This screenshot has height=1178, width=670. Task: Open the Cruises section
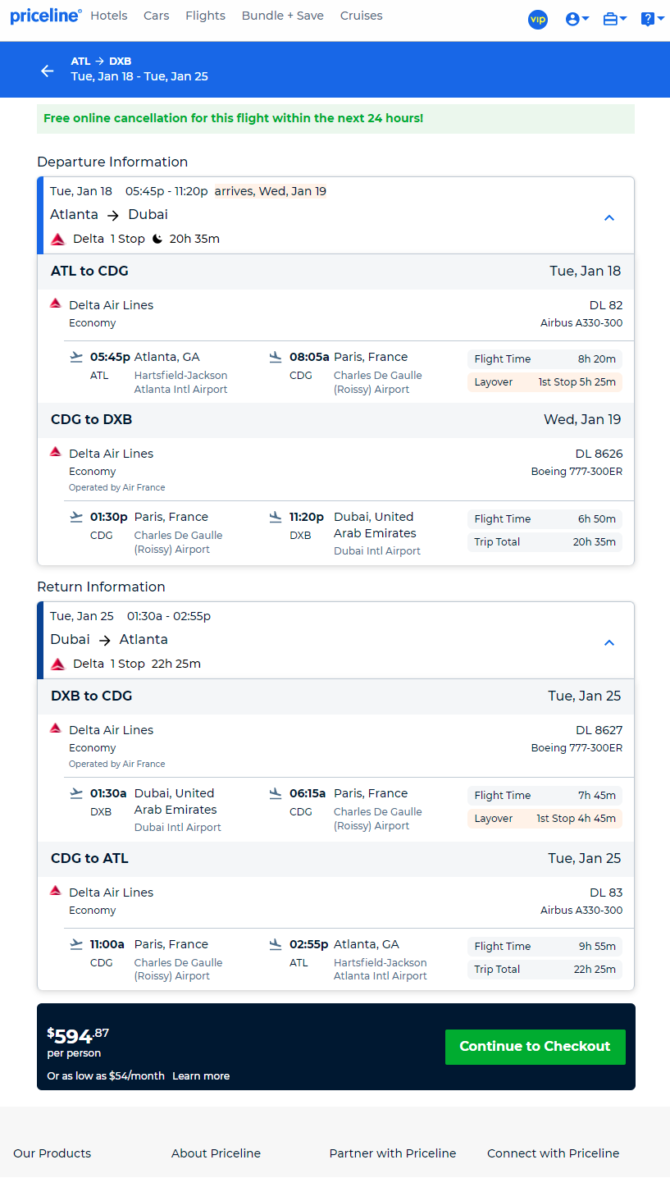point(361,16)
